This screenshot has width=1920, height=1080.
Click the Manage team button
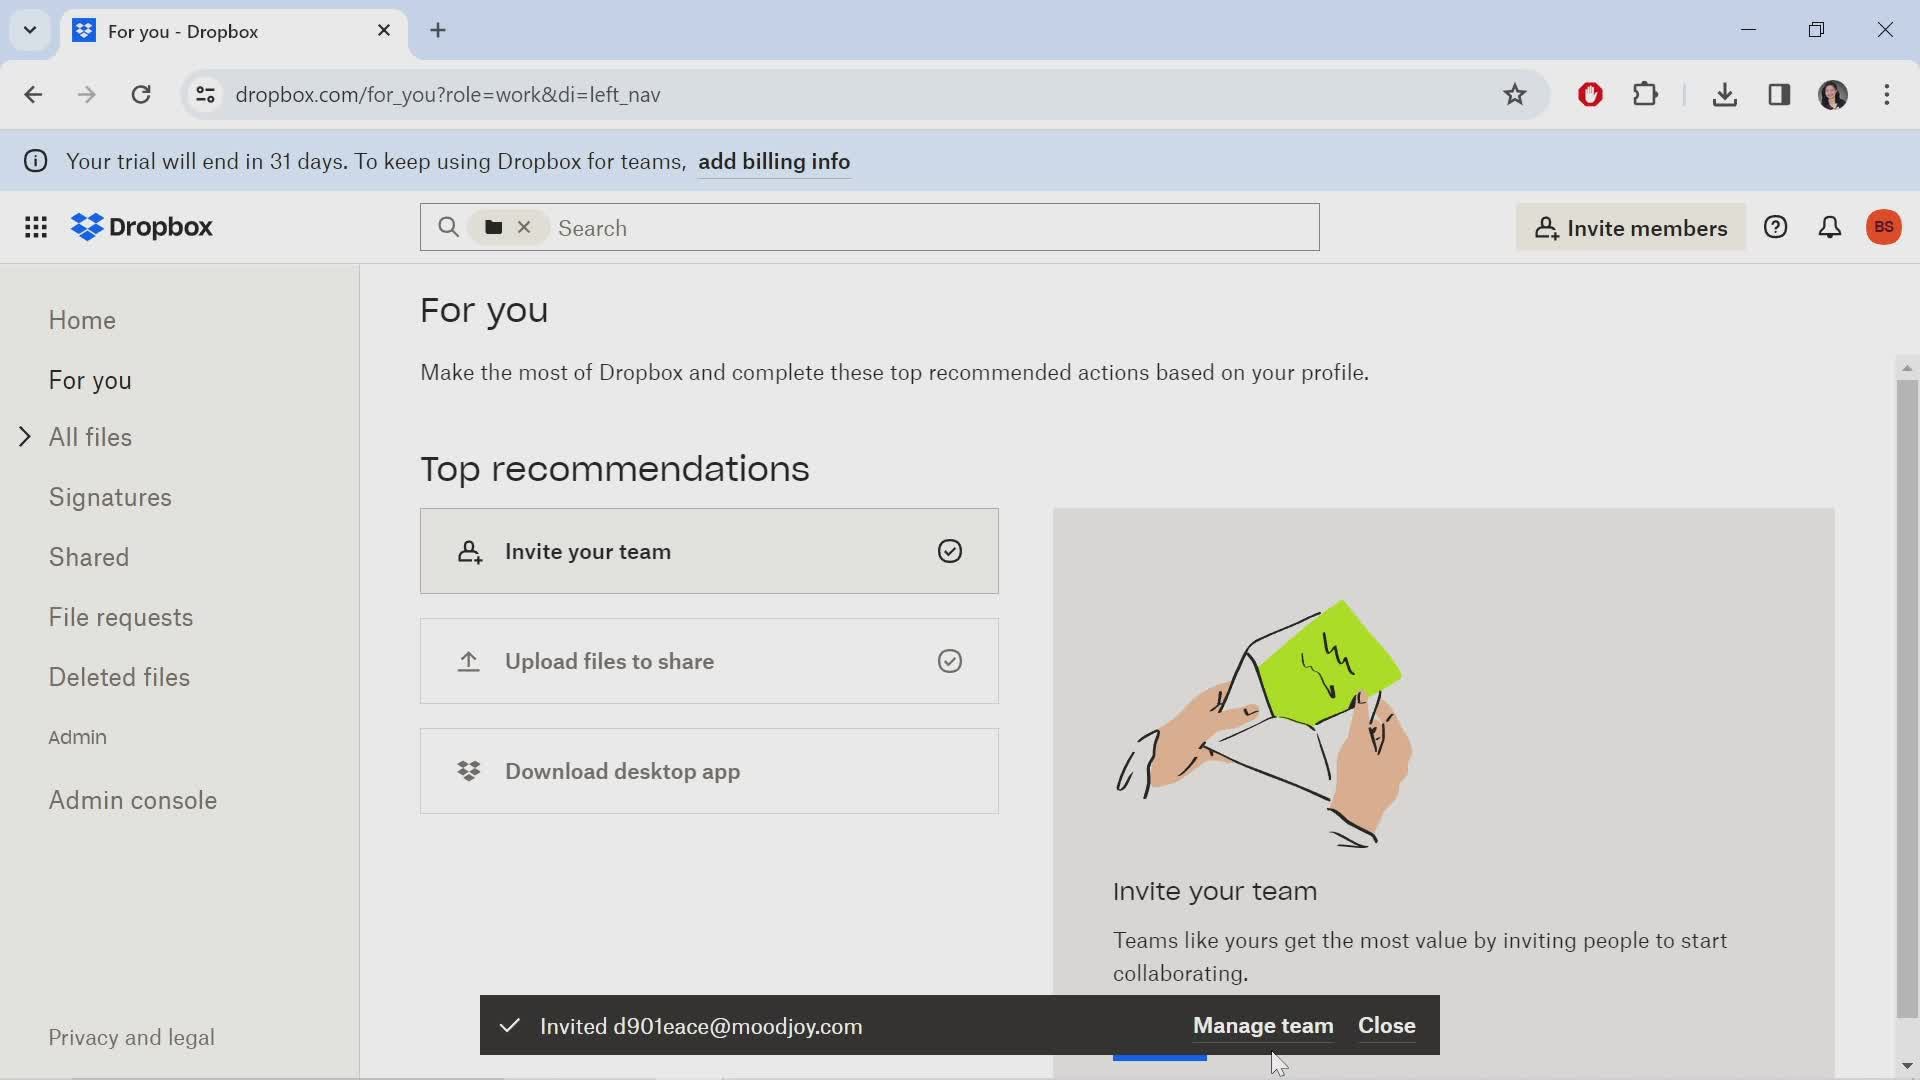(x=1263, y=1025)
